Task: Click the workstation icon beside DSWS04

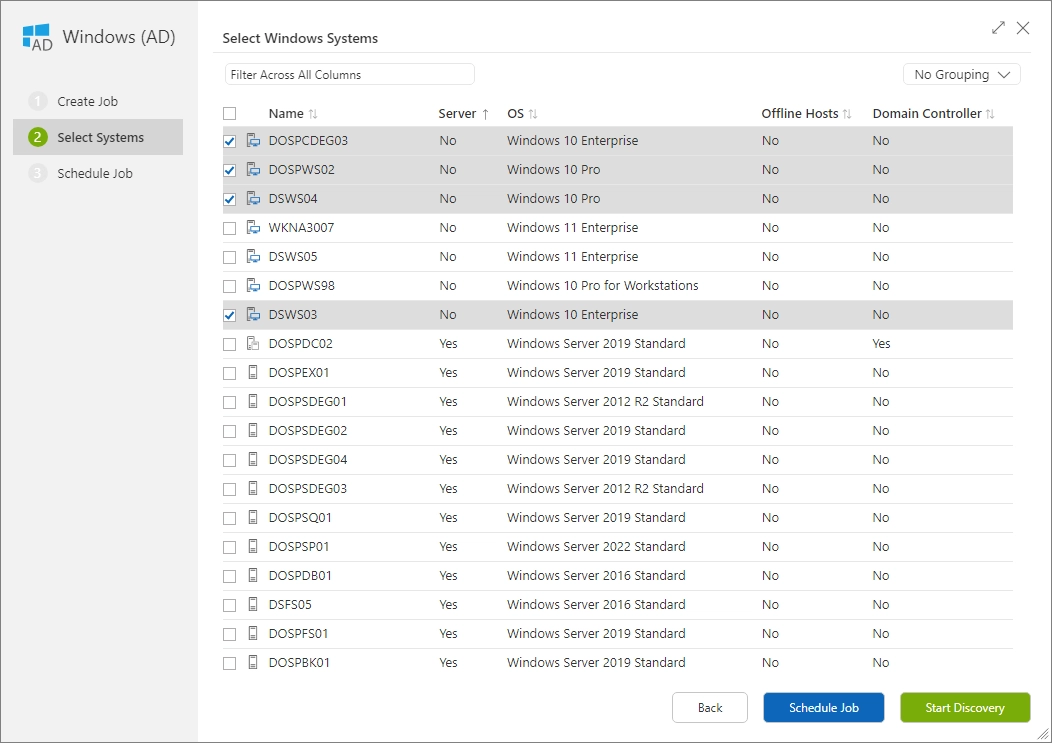Action: [253, 198]
